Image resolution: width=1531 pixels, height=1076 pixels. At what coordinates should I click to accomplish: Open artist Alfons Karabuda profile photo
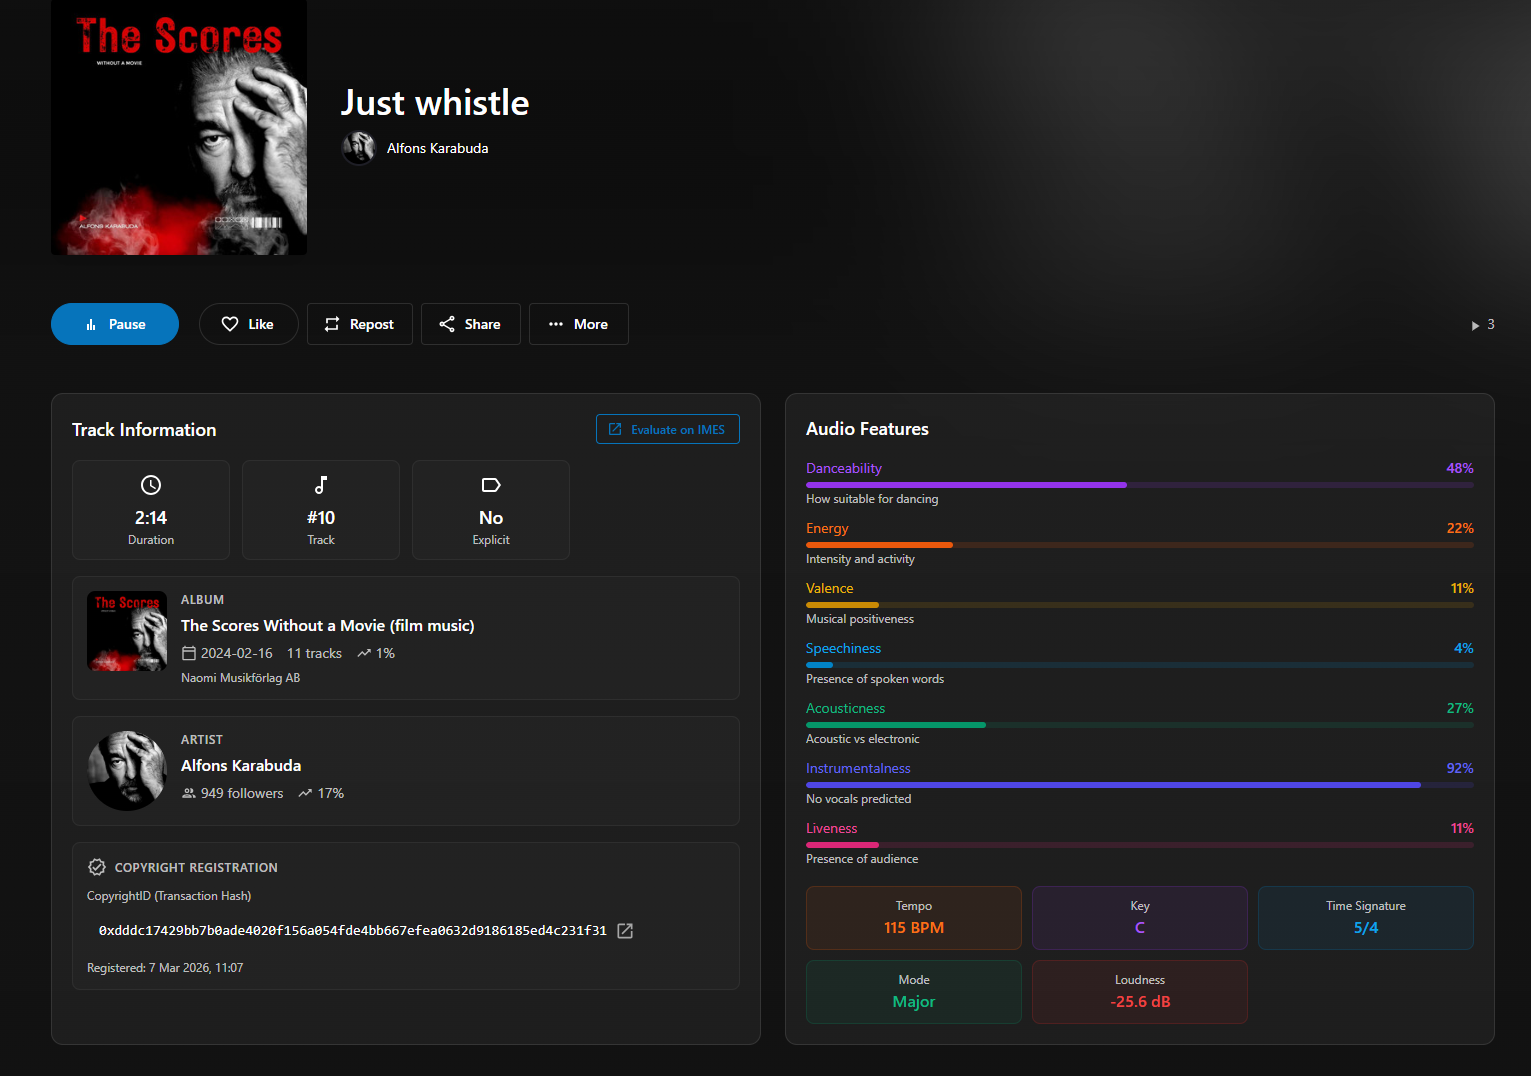127,771
